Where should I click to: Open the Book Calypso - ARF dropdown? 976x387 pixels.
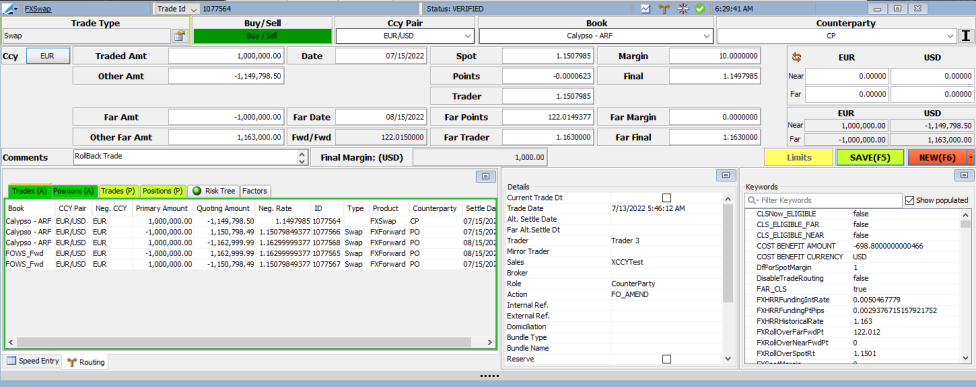(x=706, y=36)
